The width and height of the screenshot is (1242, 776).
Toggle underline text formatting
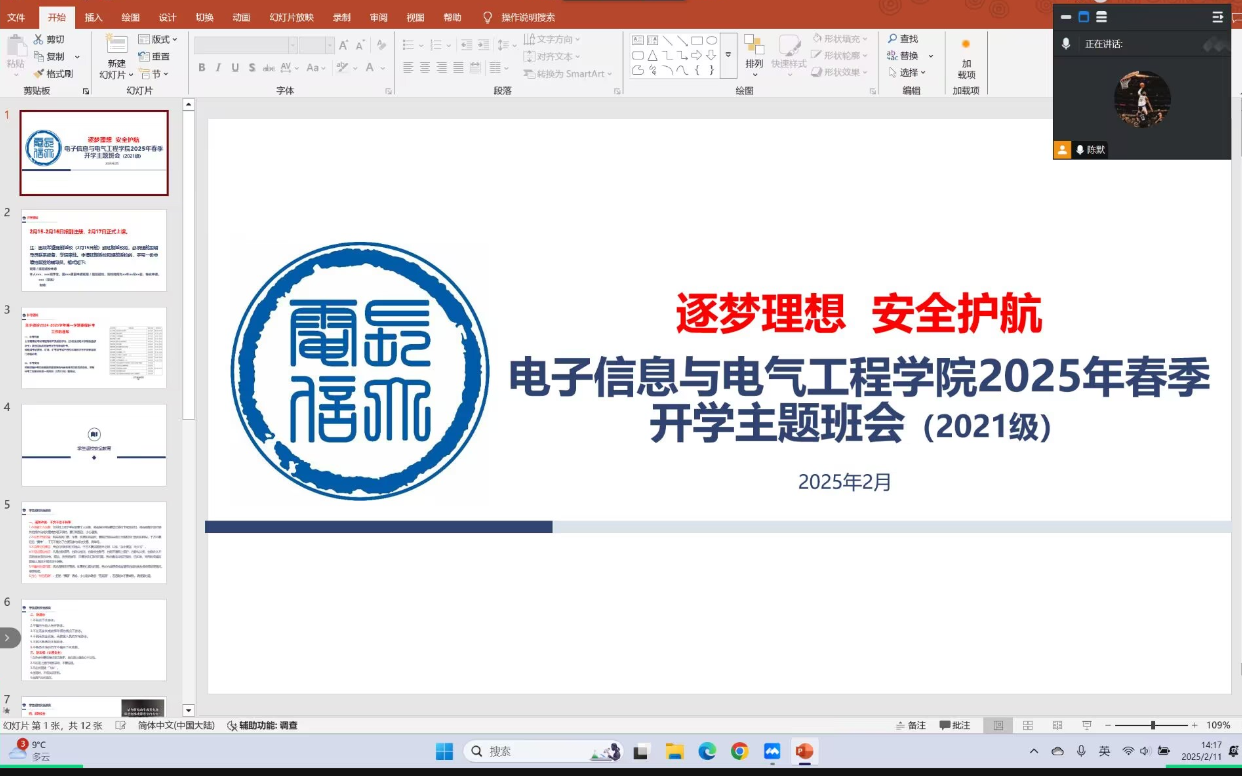(x=236, y=68)
